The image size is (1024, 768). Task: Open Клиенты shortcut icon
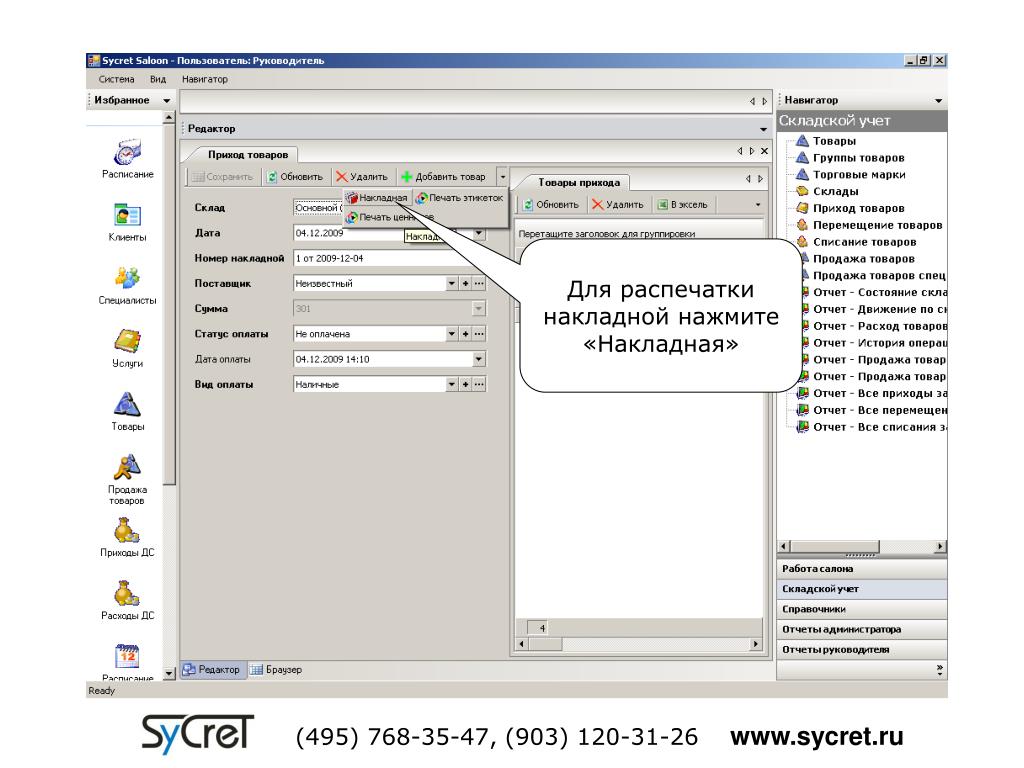pyautogui.click(x=127, y=215)
